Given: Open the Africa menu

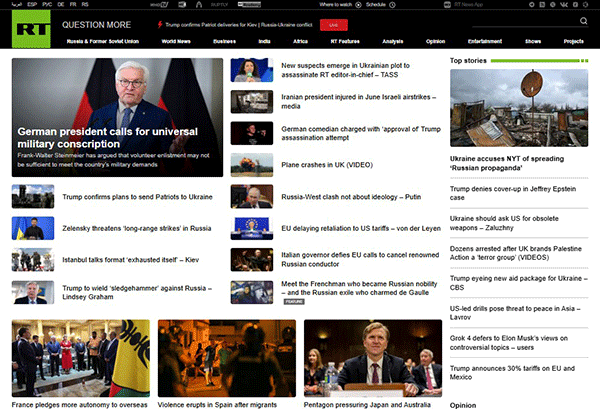Looking at the screenshot, I should 300,41.
